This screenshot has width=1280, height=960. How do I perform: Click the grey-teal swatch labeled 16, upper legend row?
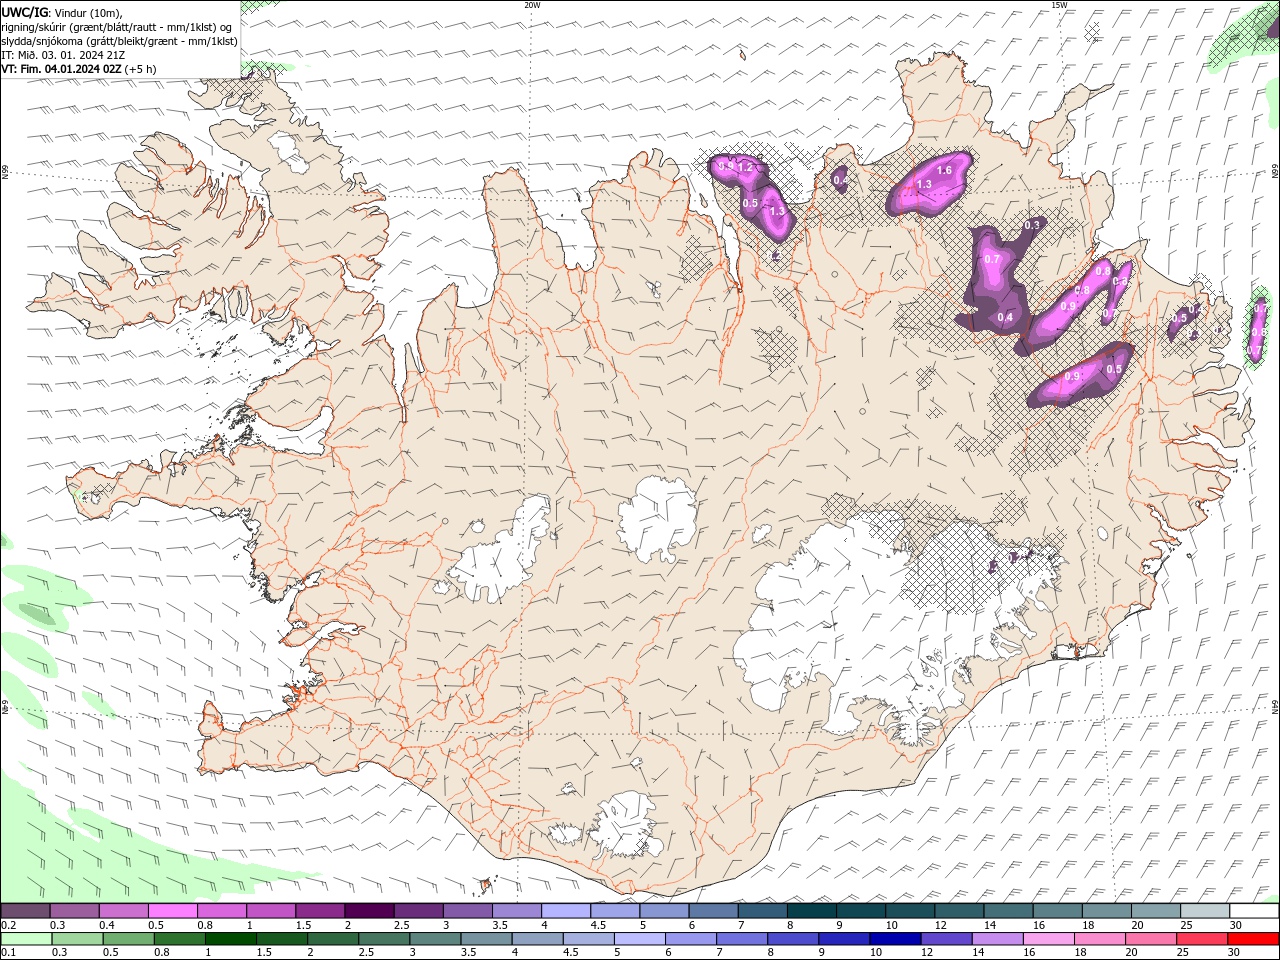point(1058,910)
